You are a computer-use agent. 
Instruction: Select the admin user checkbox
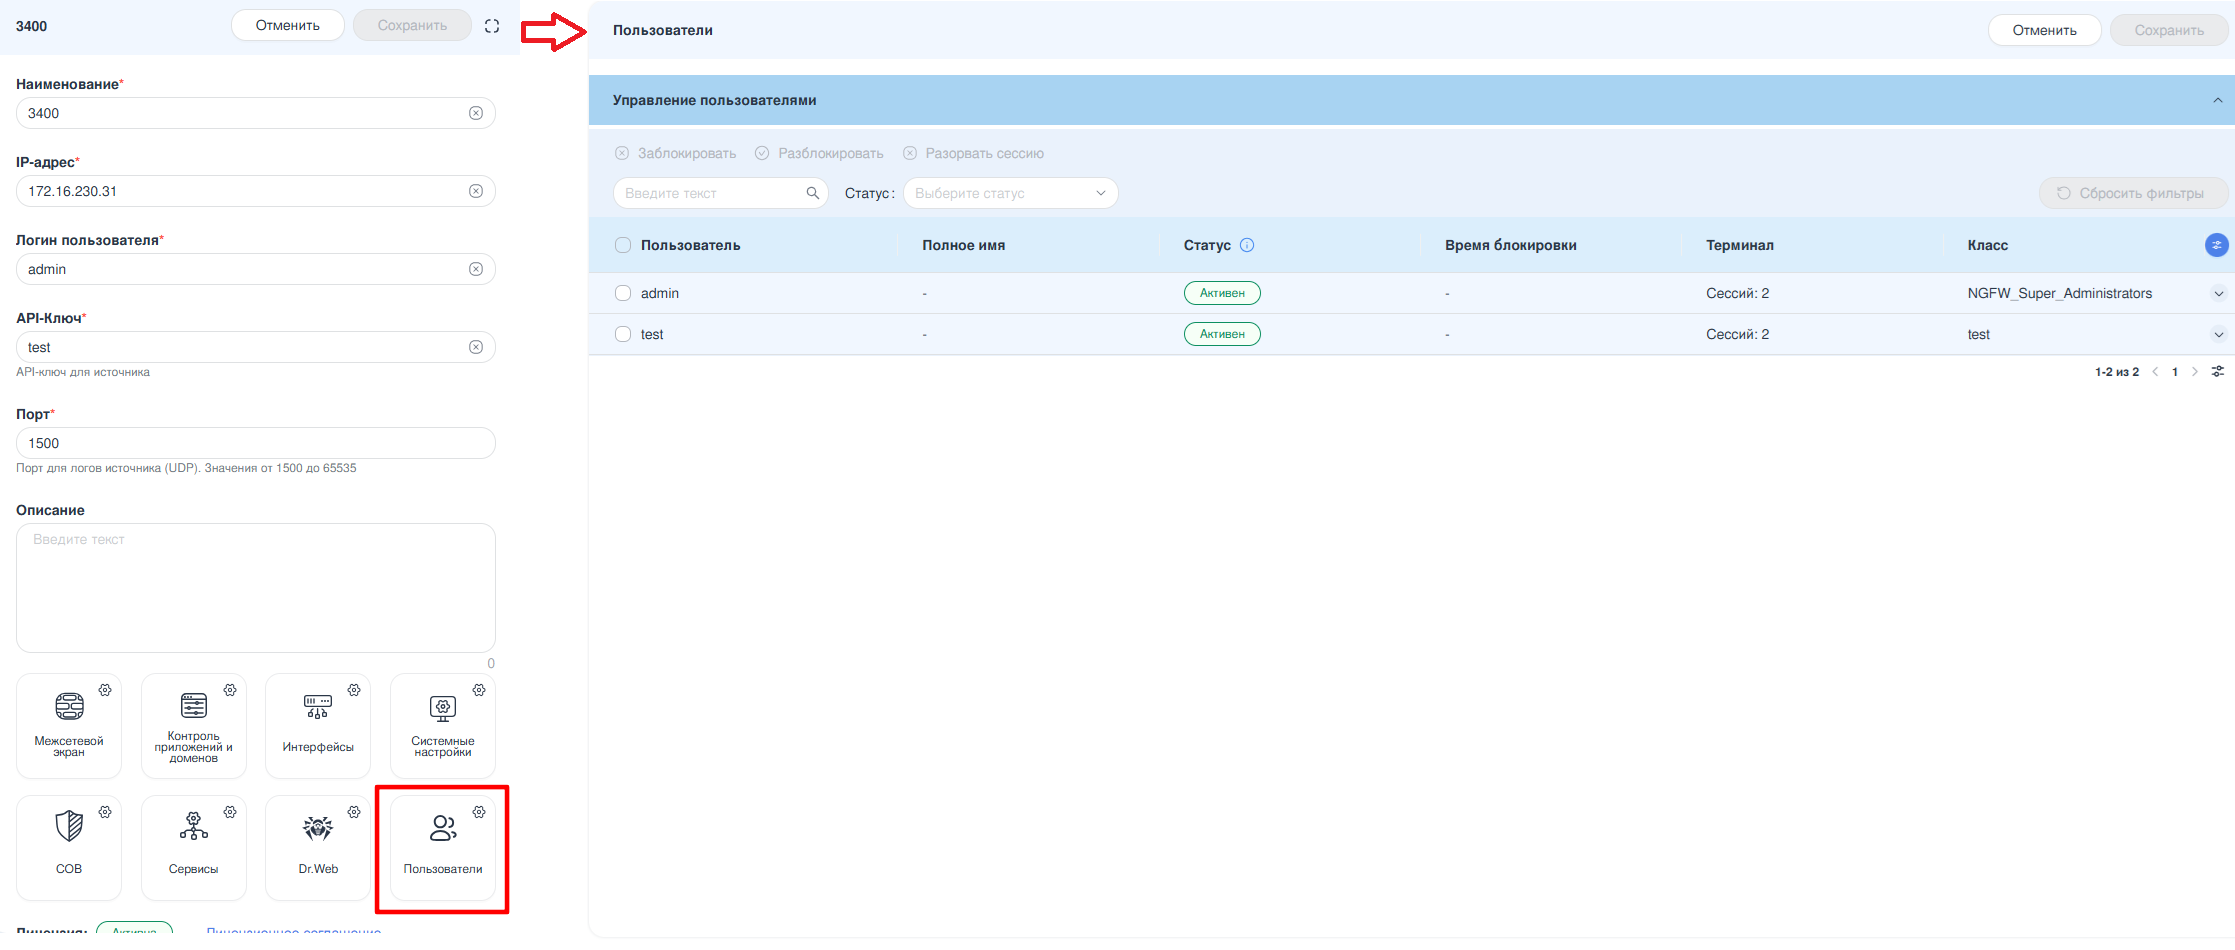tap(623, 293)
